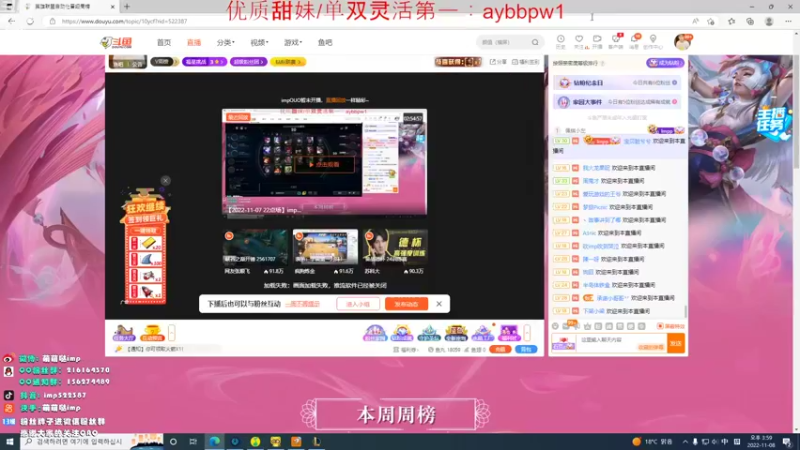Image resolution: width=800 pixels, height=450 pixels.
Task: Click the fourth dark gift icon
Action: (456, 333)
